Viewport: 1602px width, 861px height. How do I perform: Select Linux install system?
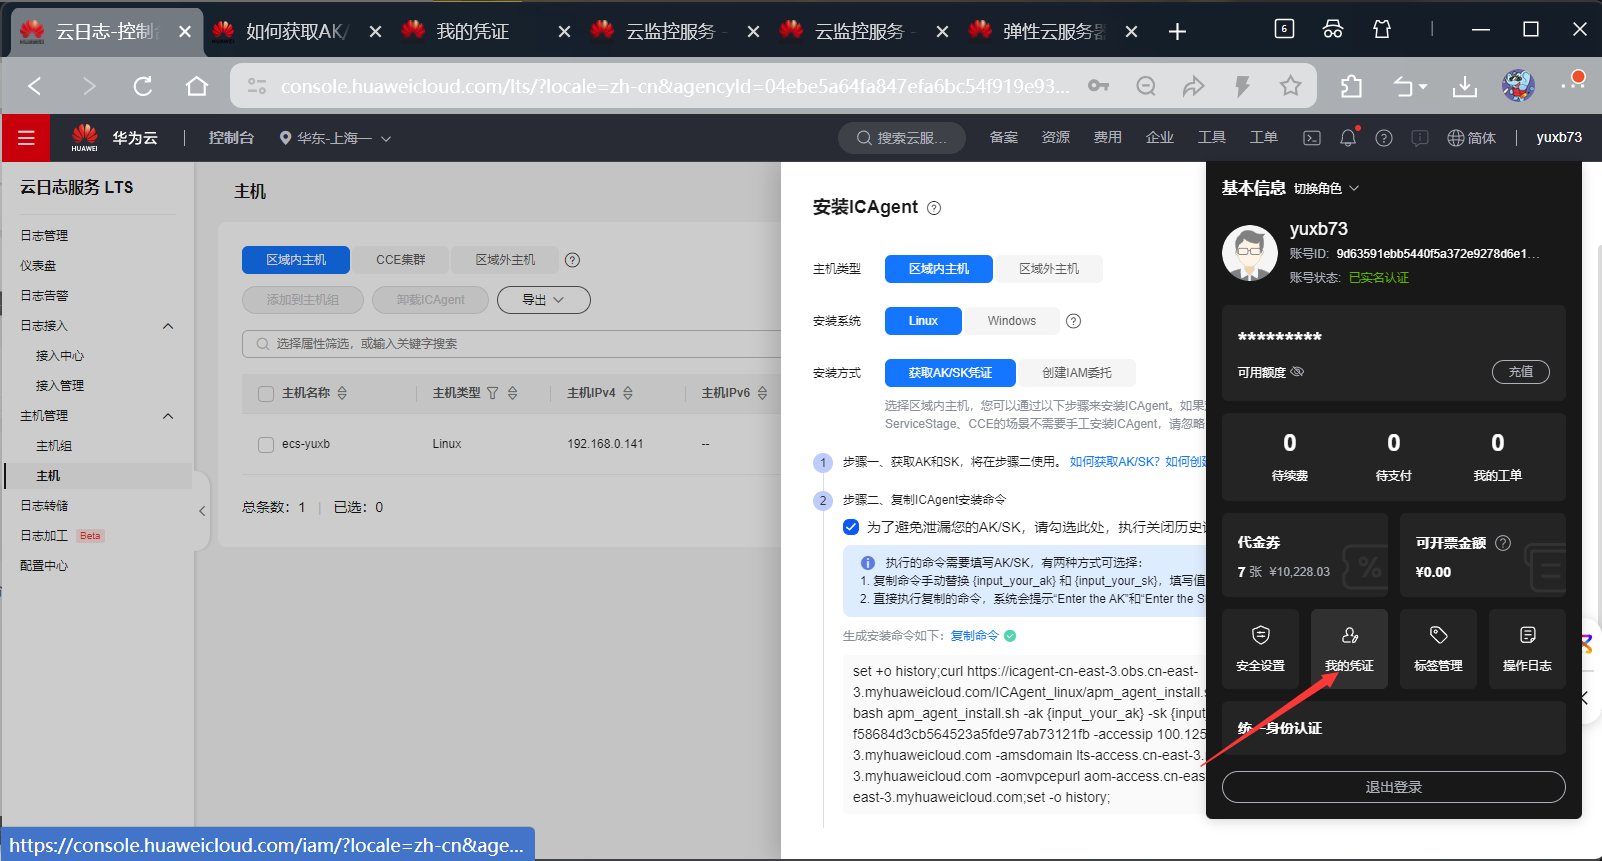coord(923,321)
